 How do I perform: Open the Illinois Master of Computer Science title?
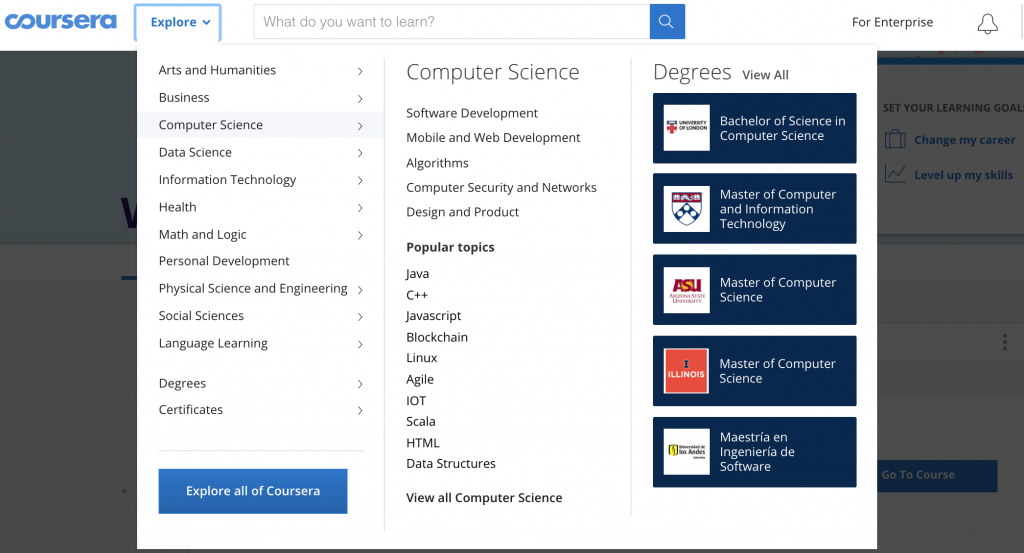pyautogui.click(x=777, y=371)
